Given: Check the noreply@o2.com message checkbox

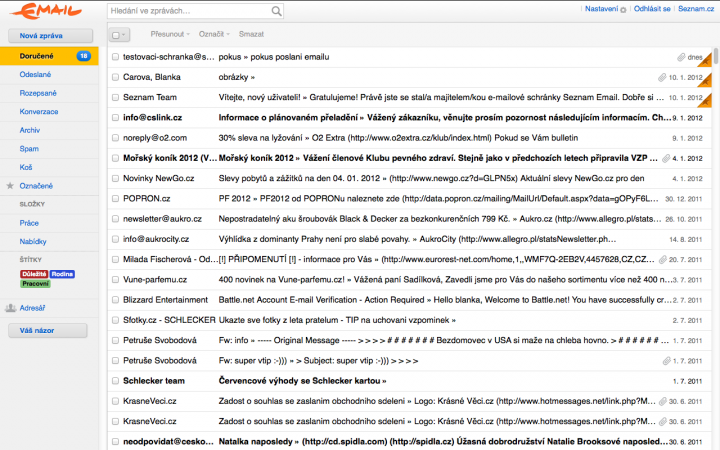Looking at the screenshot, I should 115,138.
